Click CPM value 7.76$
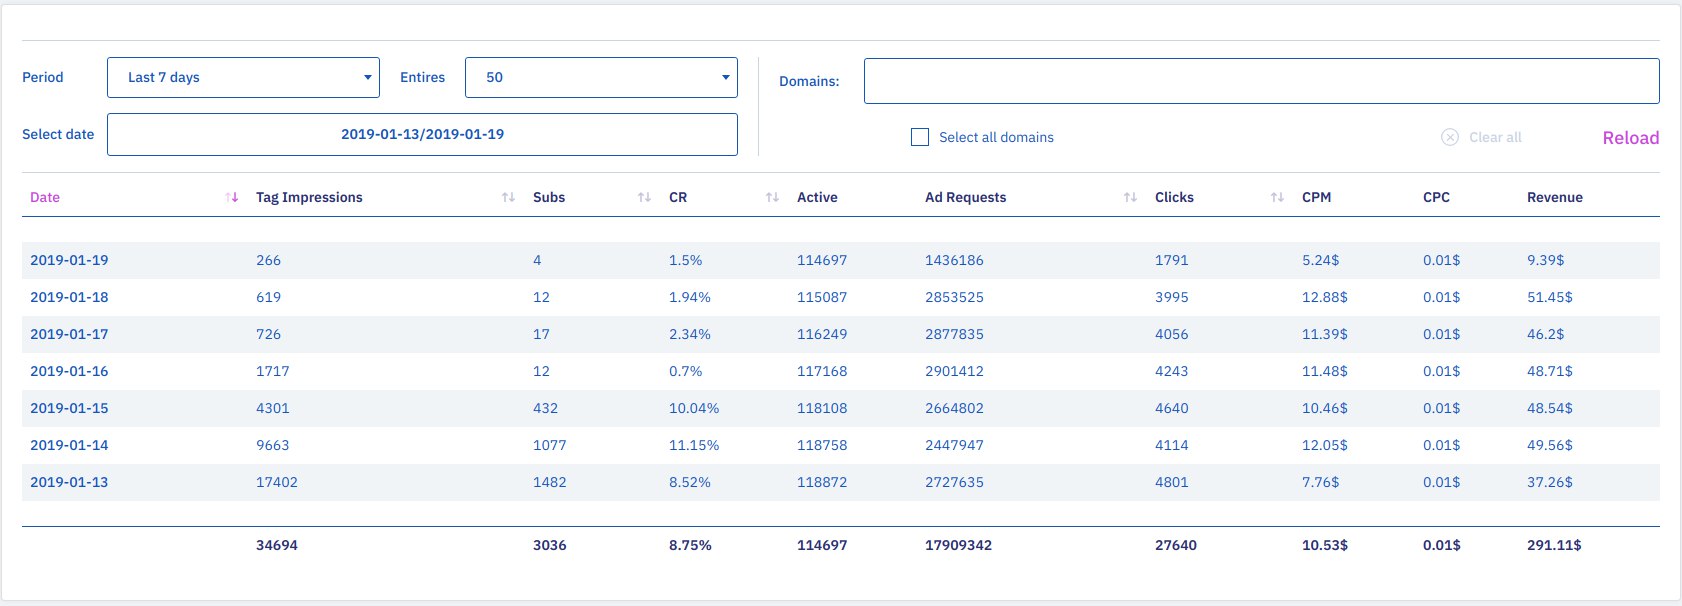The image size is (1682, 606). (x=1320, y=482)
